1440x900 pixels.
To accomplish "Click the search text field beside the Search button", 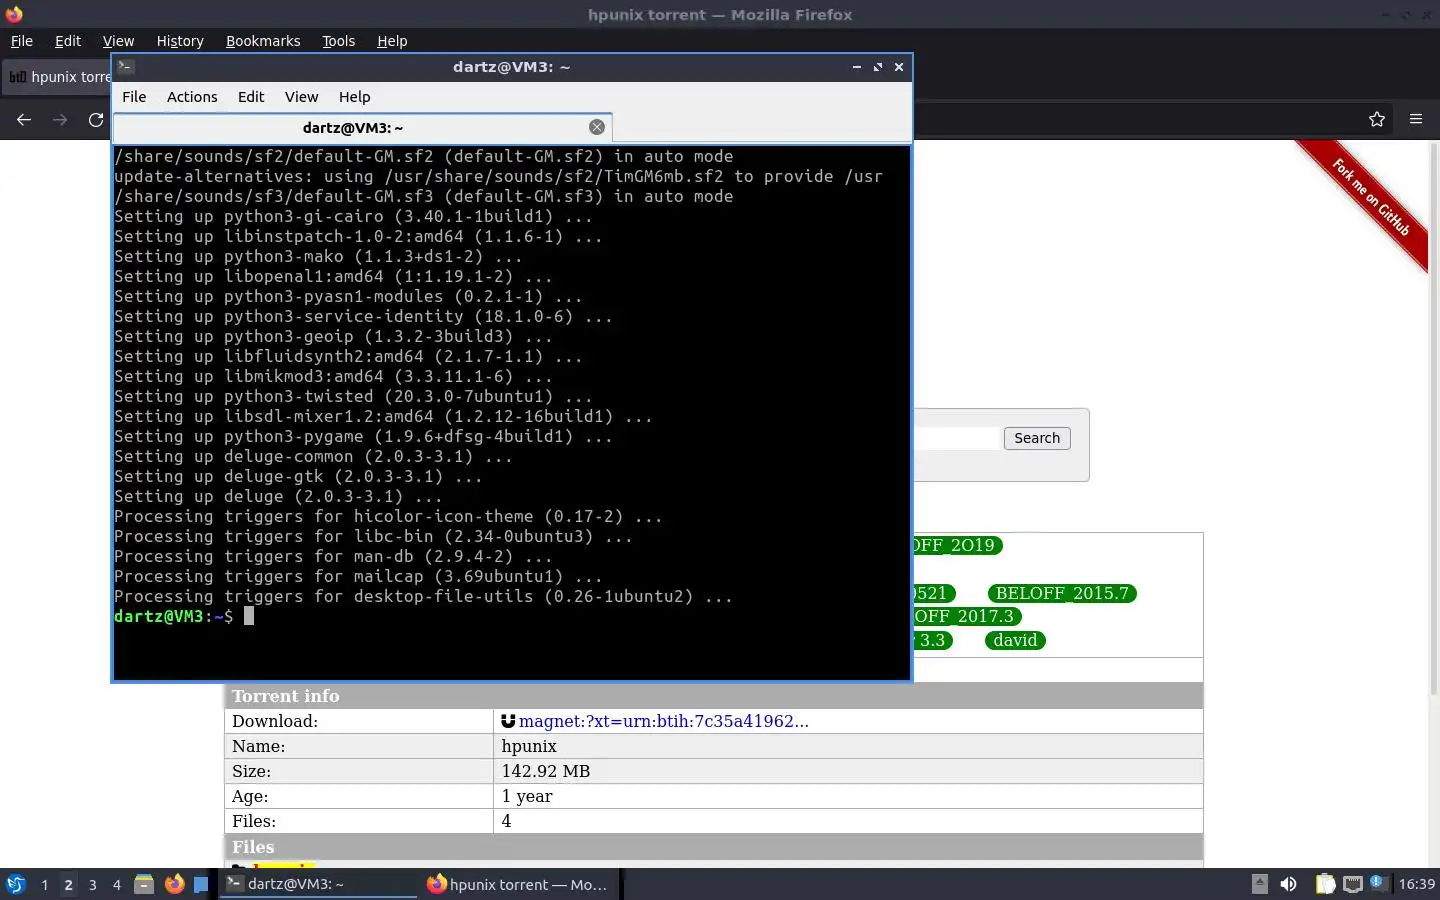I will (x=956, y=438).
